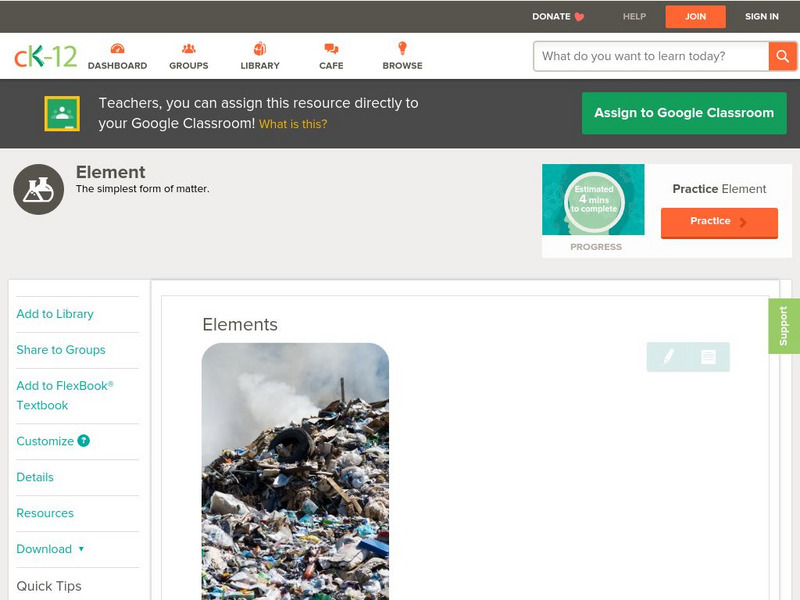The height and width of the screenshot is (600, 800).
Task: Click the 'Practice Element' label
Action: coord(719,189)
